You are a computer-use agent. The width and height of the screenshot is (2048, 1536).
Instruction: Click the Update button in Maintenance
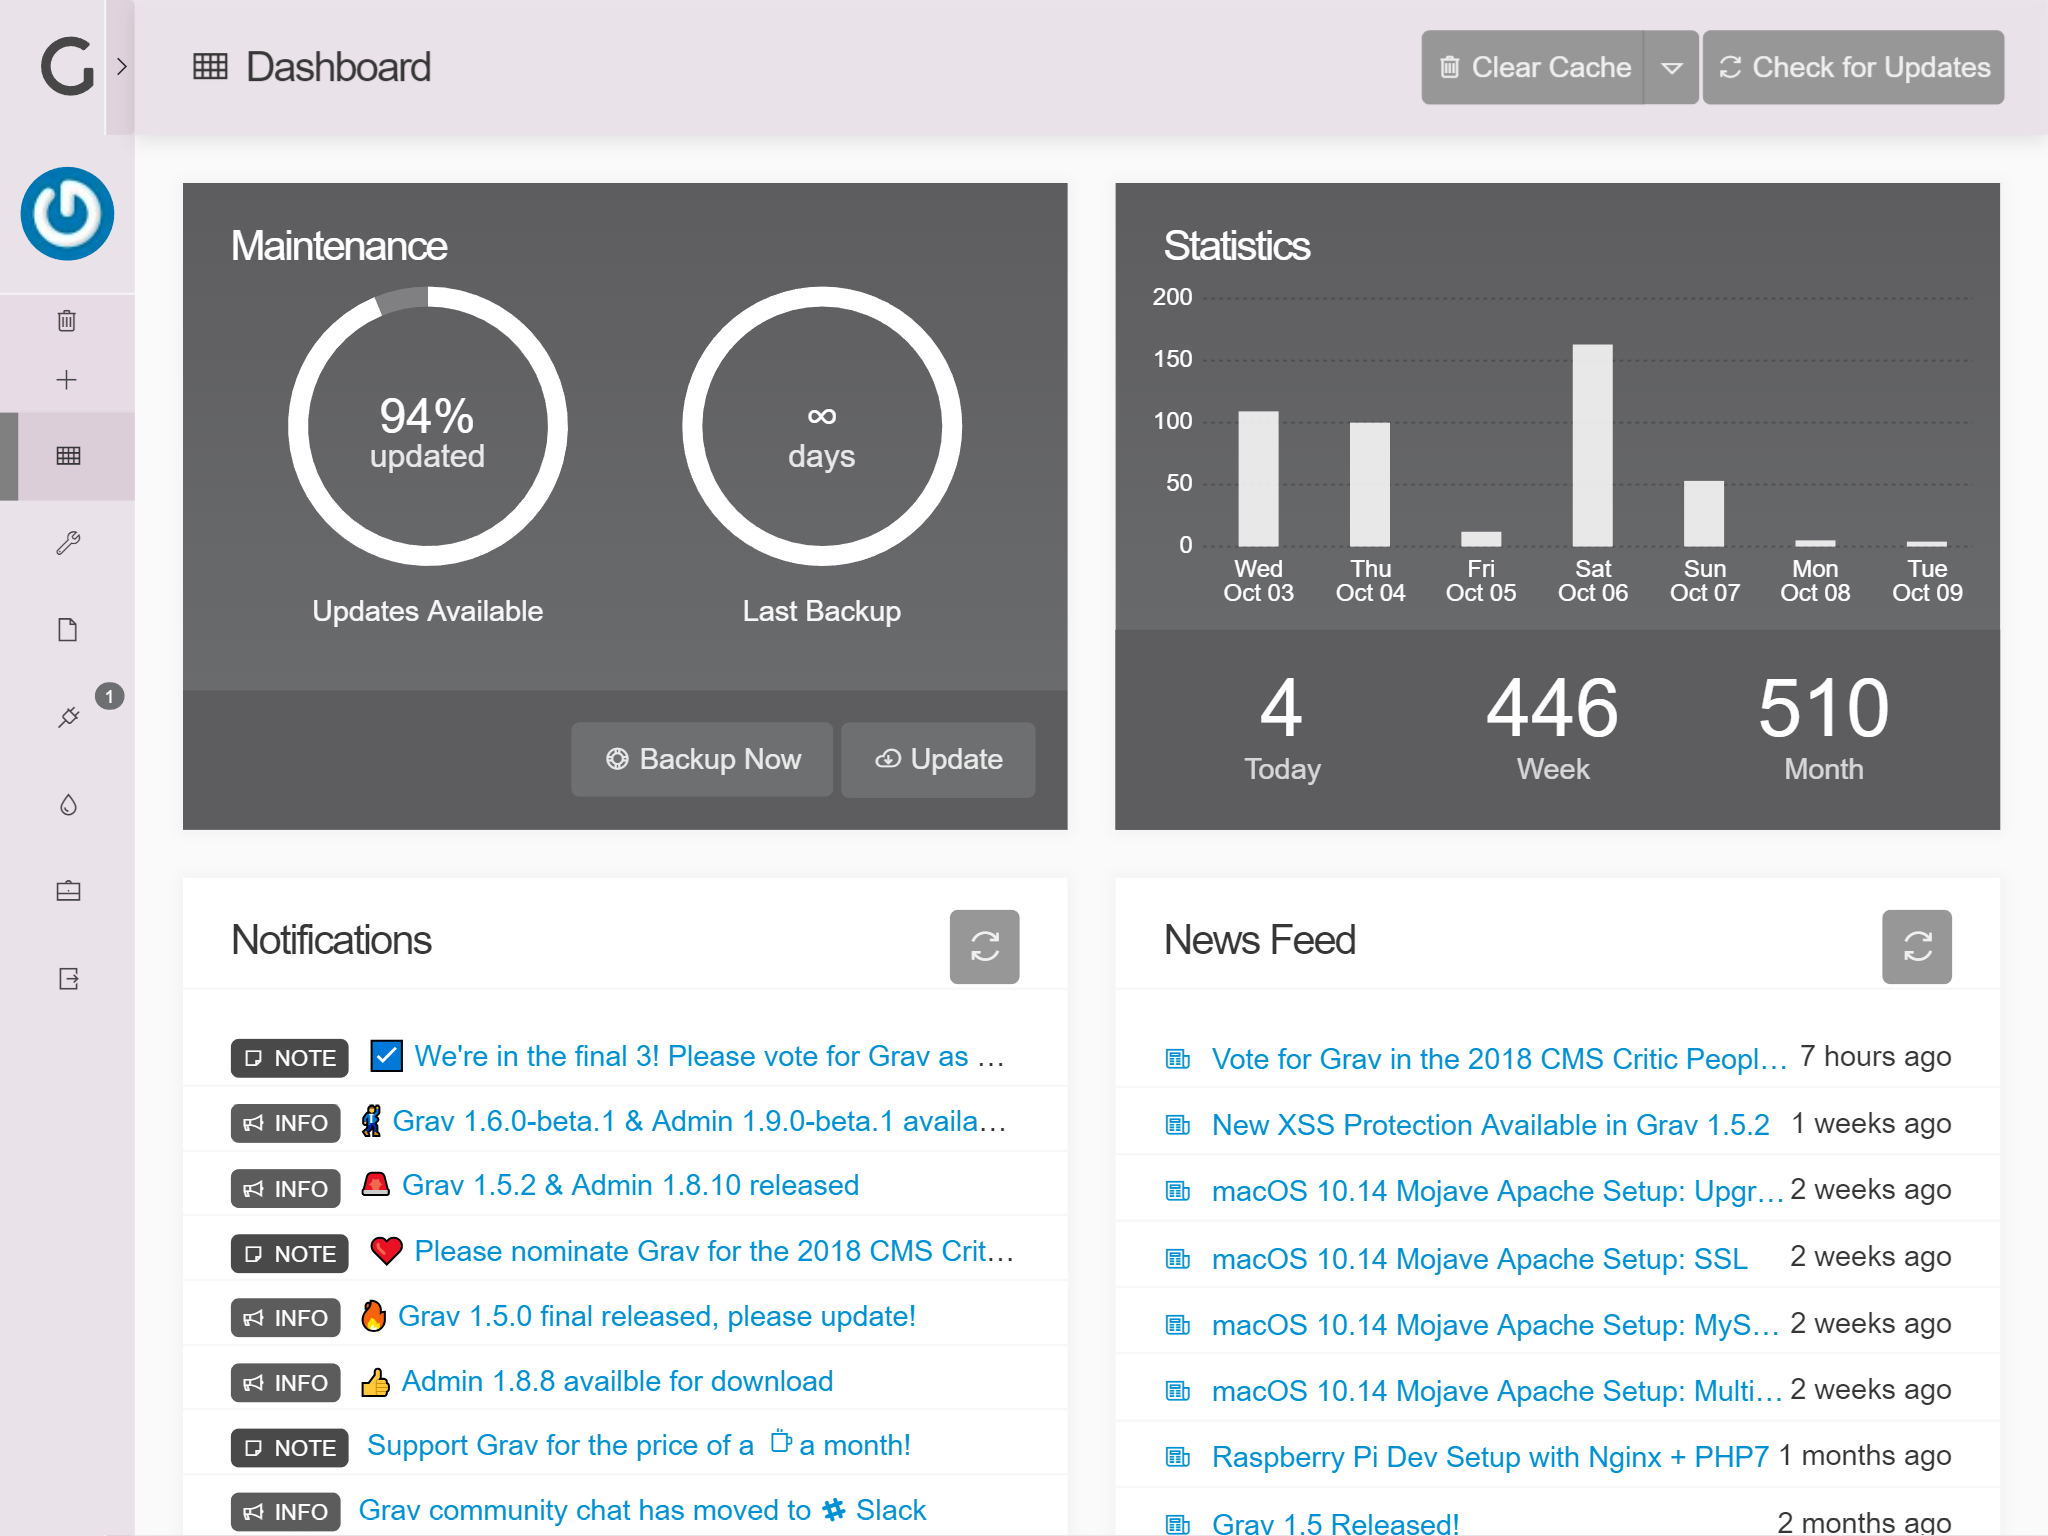coord(938,759)
